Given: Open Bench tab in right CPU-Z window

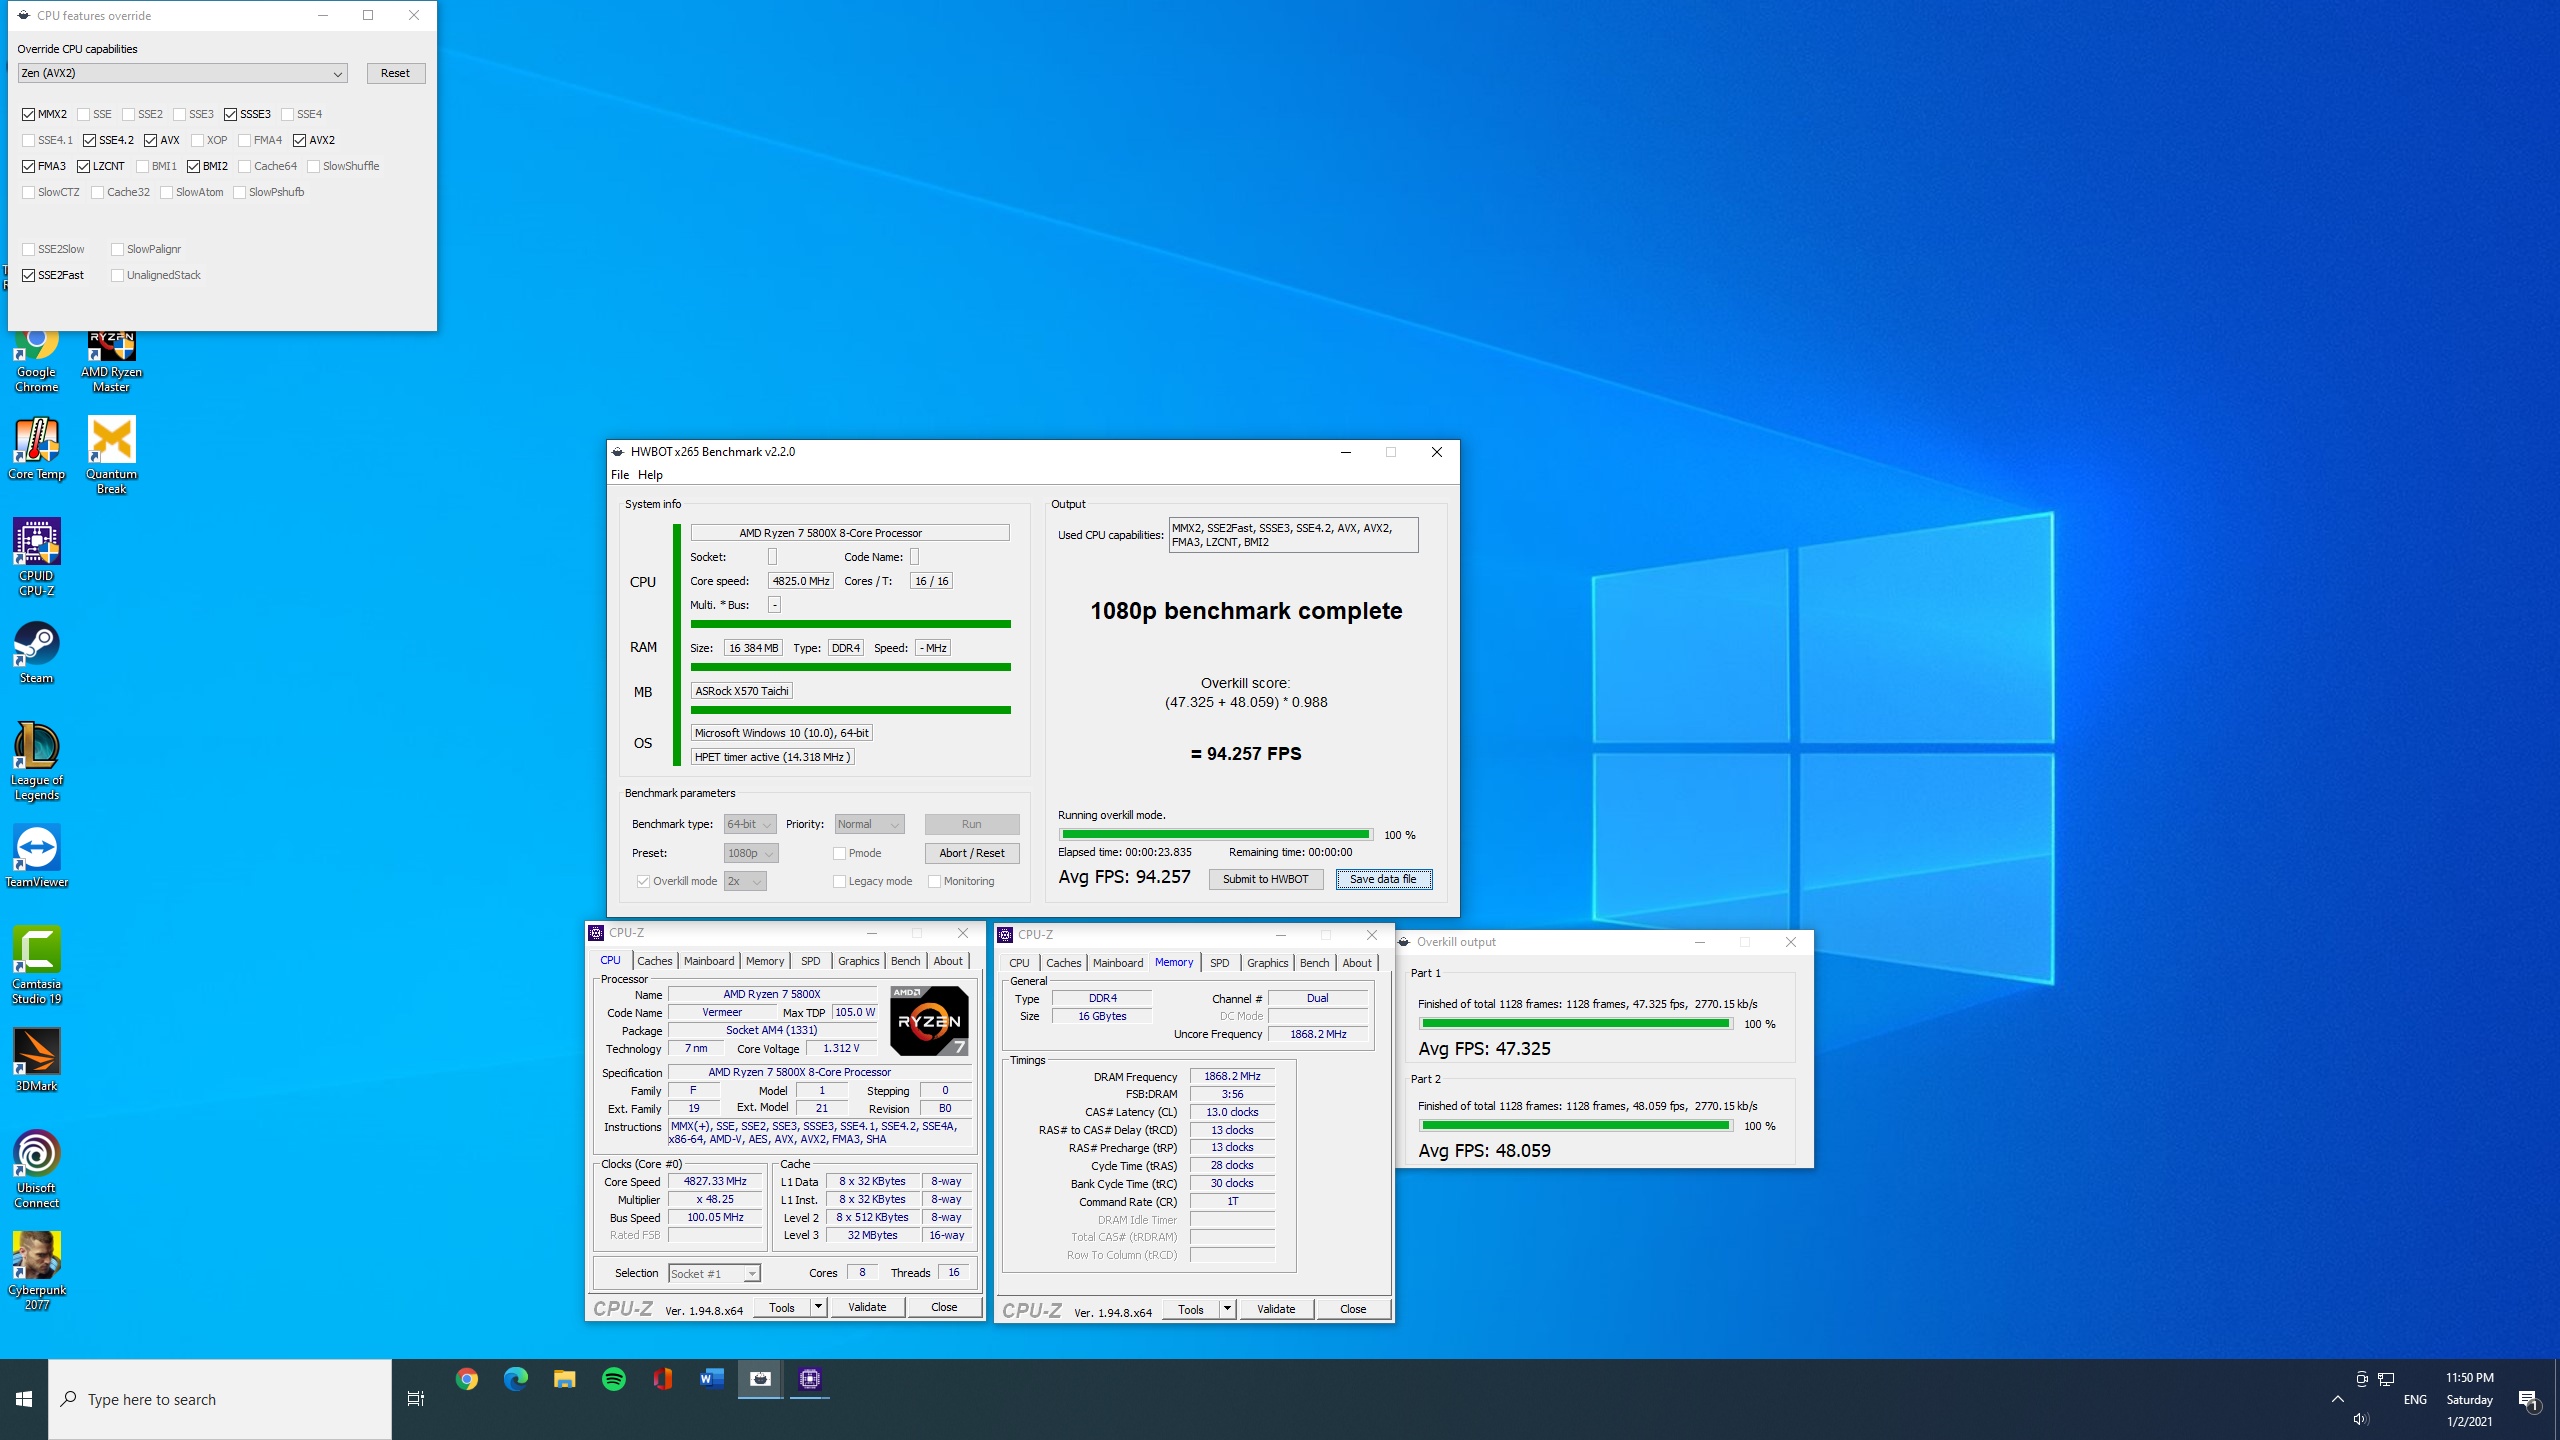Looking at the screenshot, I should pyautogui.click(x=1315, y=963).
